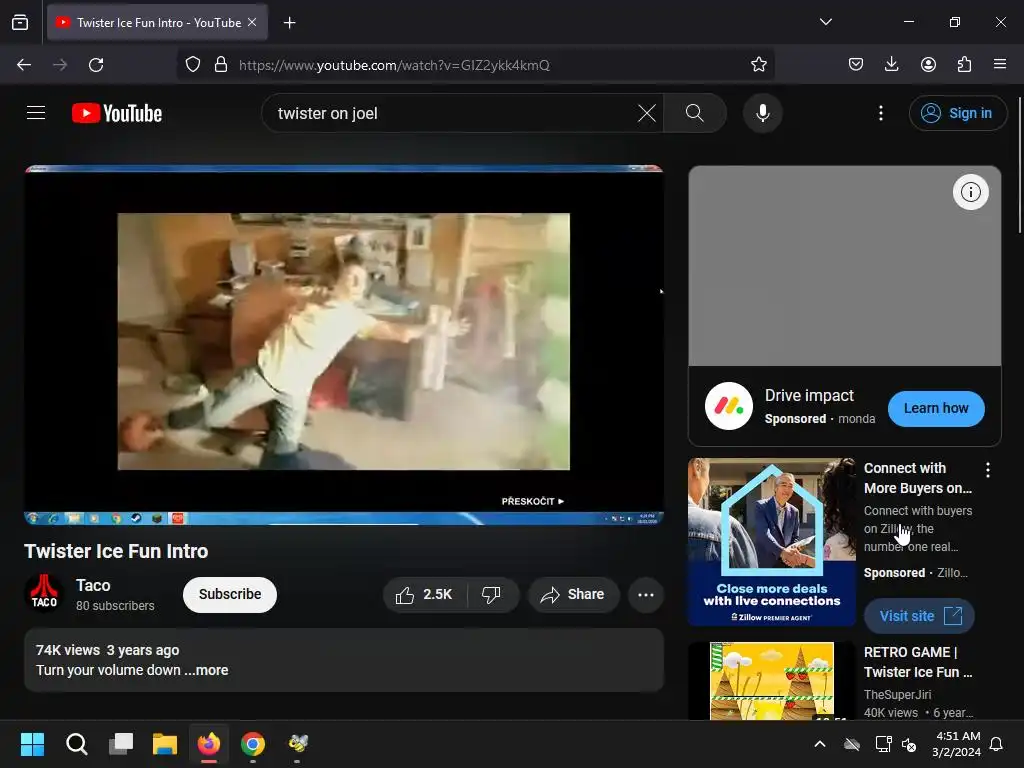Clear the search box with the X
1024x768 pixels.
[x=647, y=113]
